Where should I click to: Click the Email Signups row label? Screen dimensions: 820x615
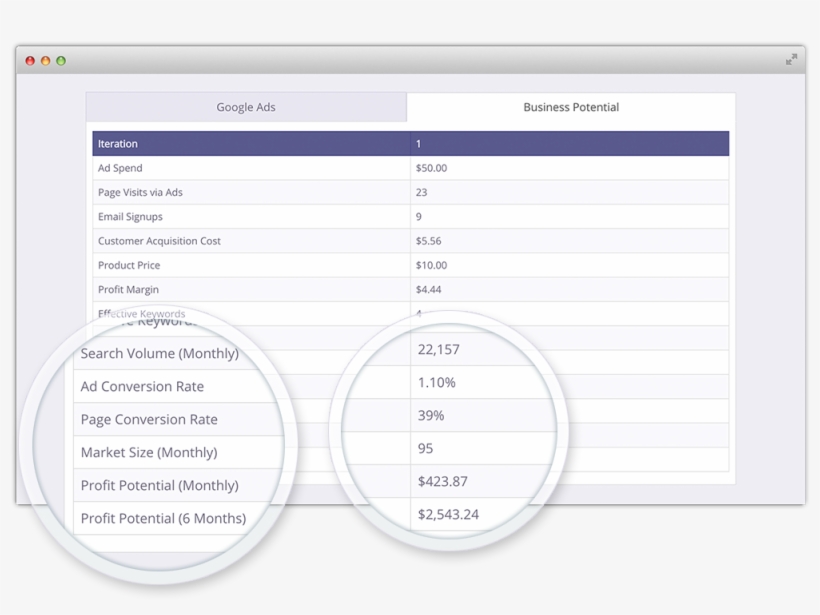(x=130, y=217)
